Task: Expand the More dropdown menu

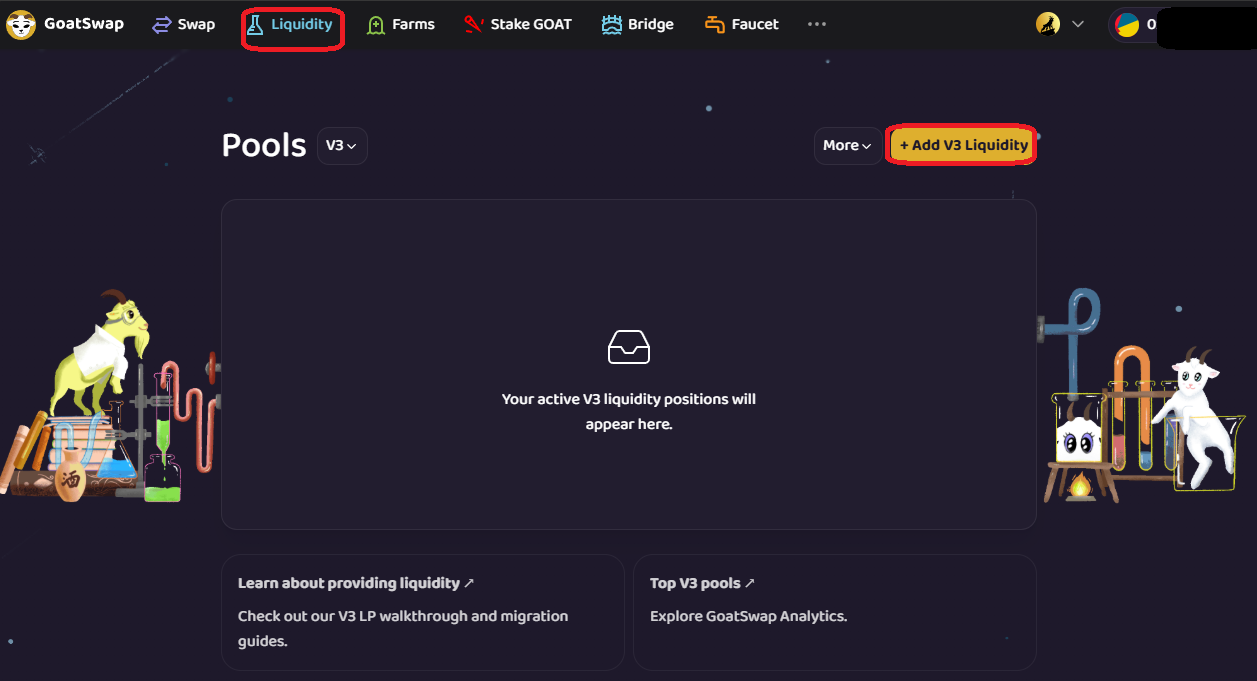Action: pos(847,146)
